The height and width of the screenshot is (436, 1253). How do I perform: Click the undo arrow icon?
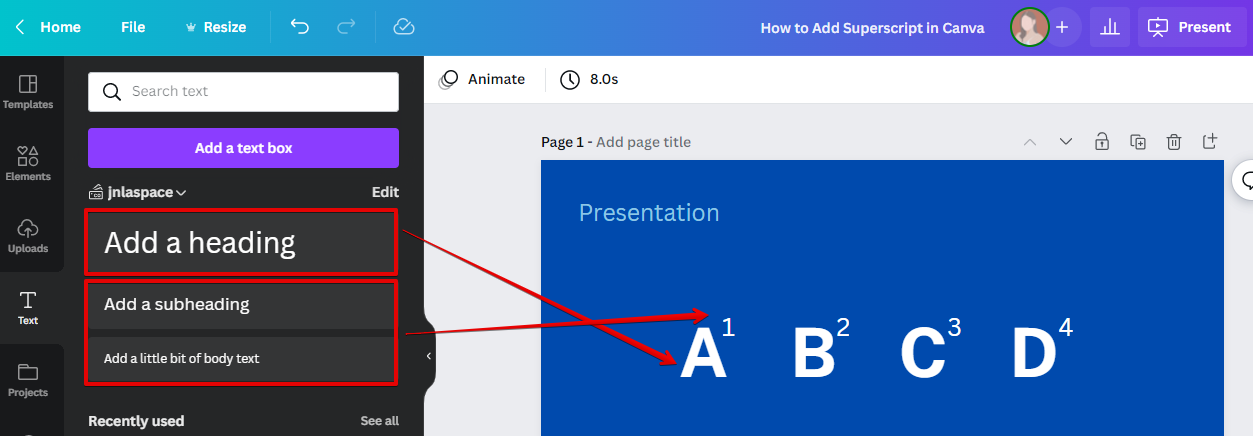pyautogui.click(x=300, y=27)
